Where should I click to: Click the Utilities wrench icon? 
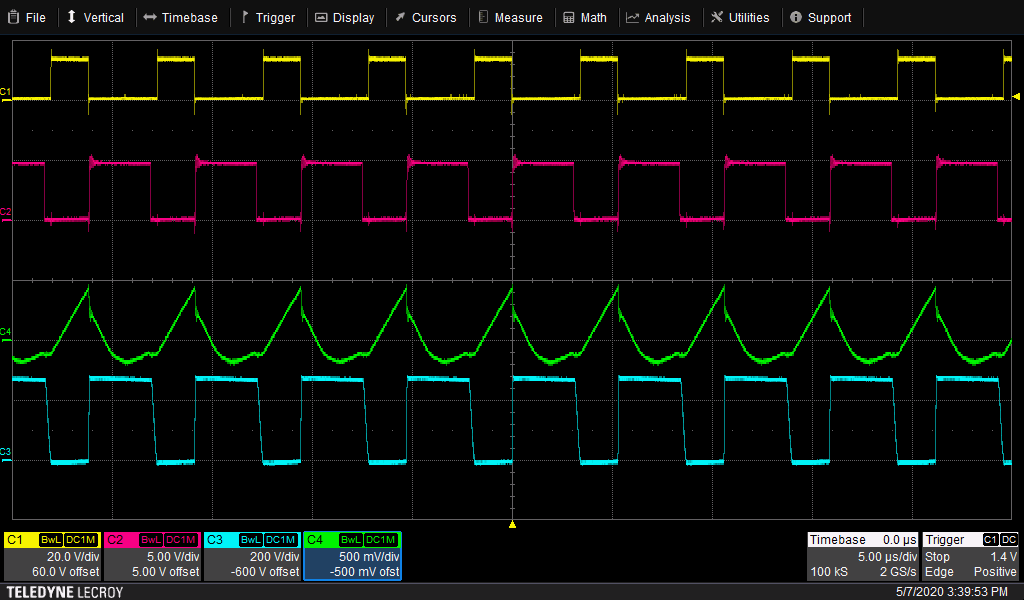pos(717,17)
